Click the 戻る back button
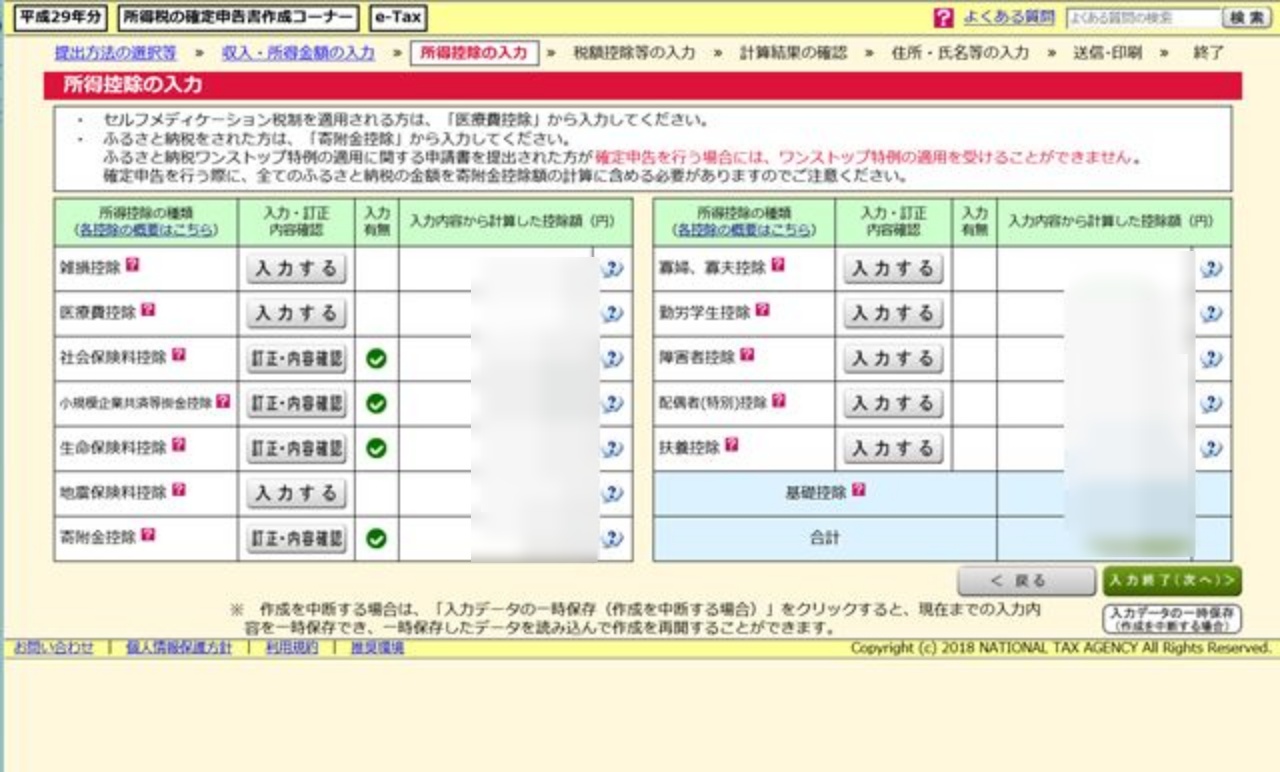The width and height of the screenshot is (1280, 772). point(1026,581)
